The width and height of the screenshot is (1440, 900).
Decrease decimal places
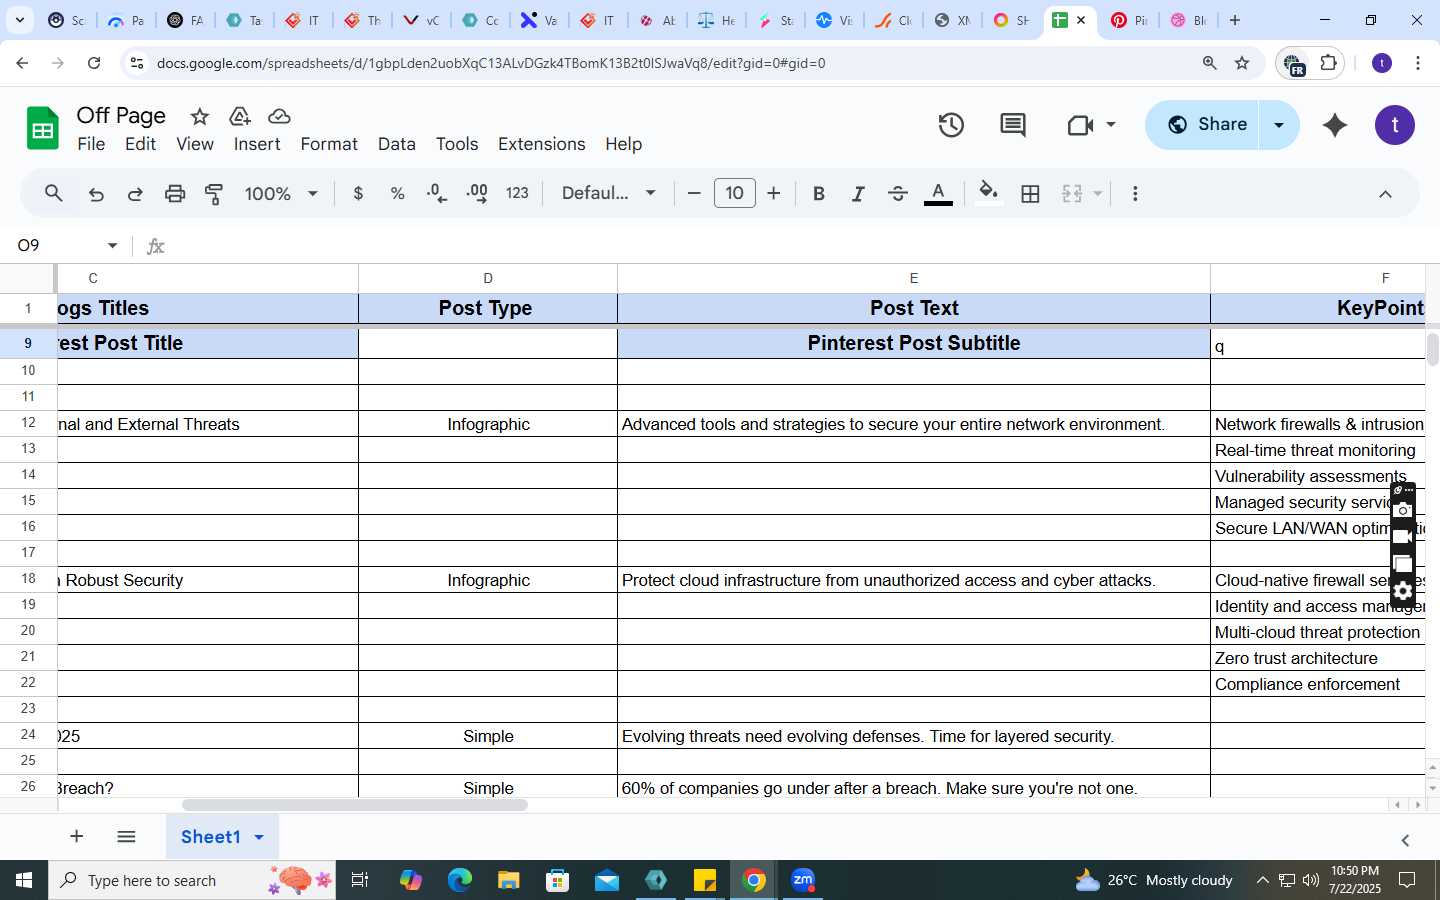(x=437, y=194)
